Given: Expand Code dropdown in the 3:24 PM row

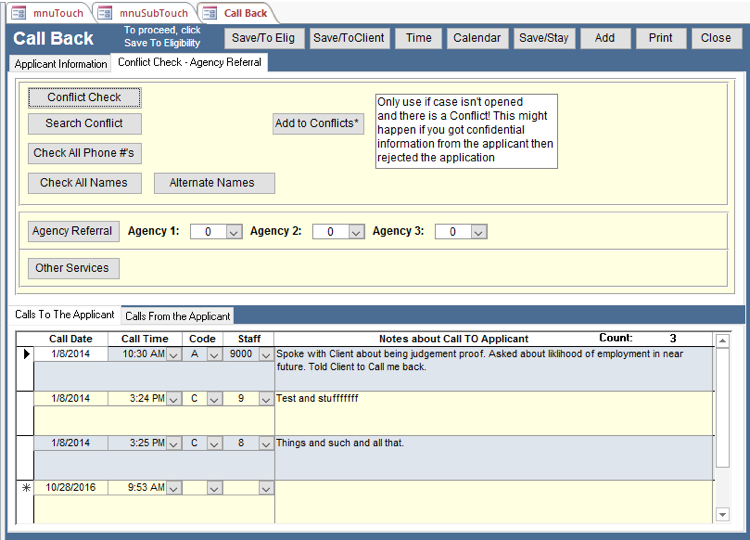Looking at the screenshot, I should coord(214,399).
